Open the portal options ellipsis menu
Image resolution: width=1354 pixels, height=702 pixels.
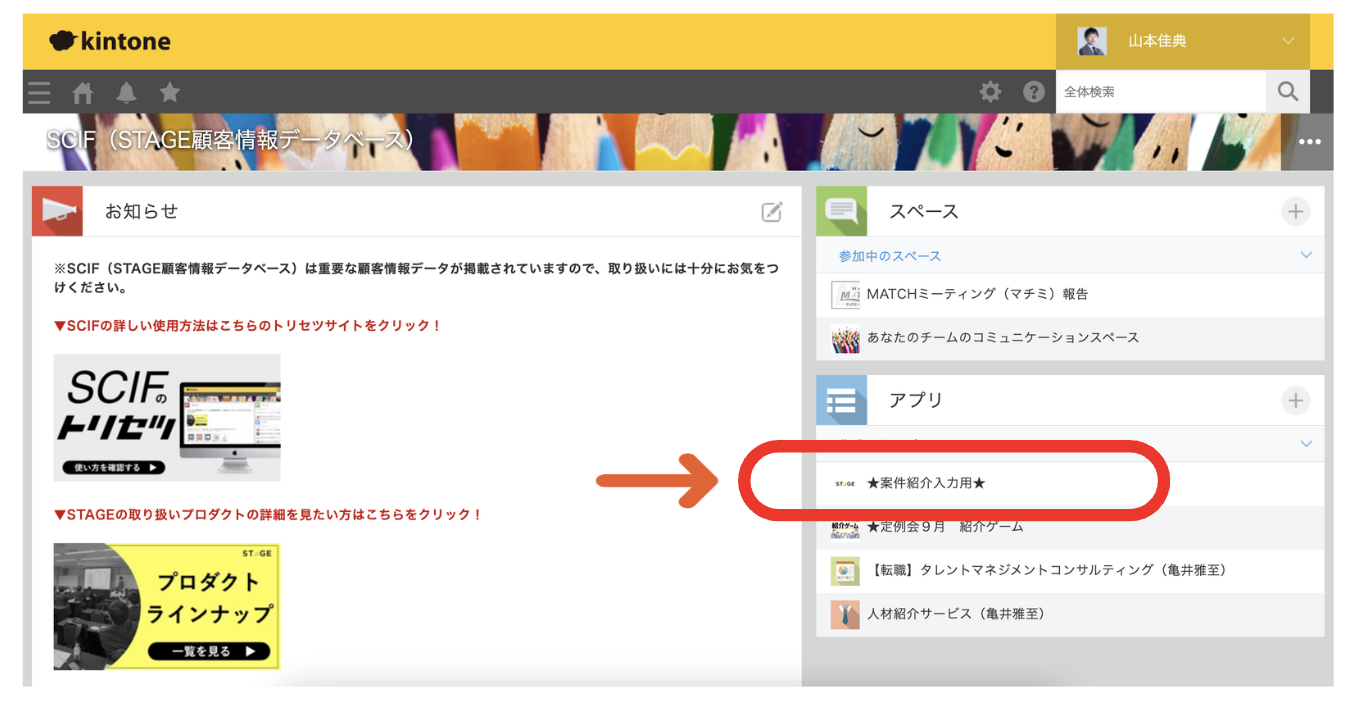point(1309,142)
